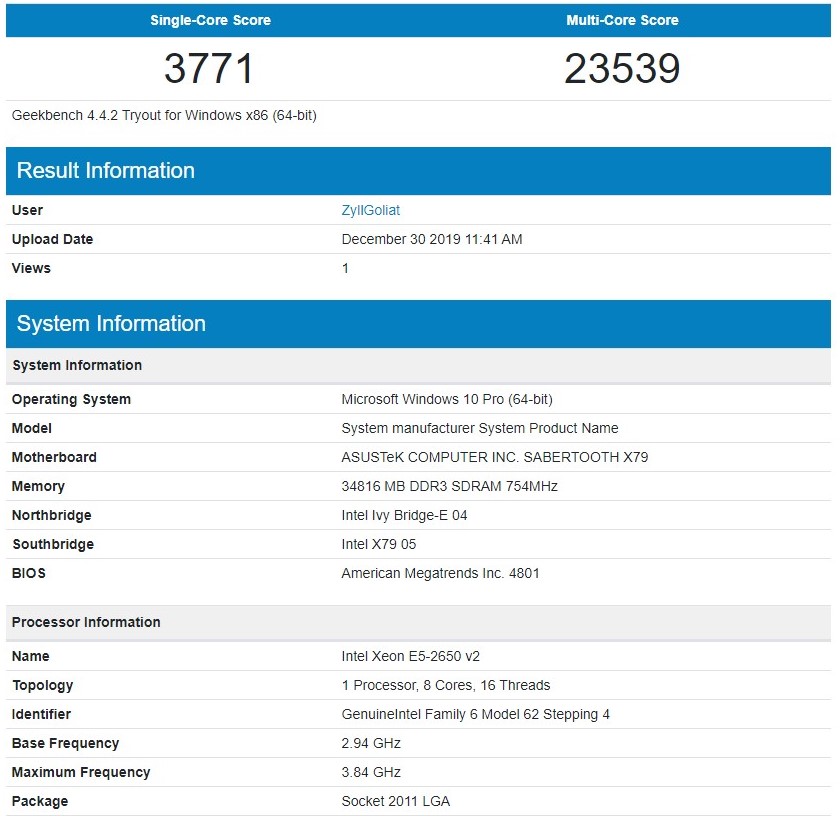The width and height of the screenshot is (840, 816).
Task: Click the Maximum Frequency row label
Action: (x=81, y=772)
